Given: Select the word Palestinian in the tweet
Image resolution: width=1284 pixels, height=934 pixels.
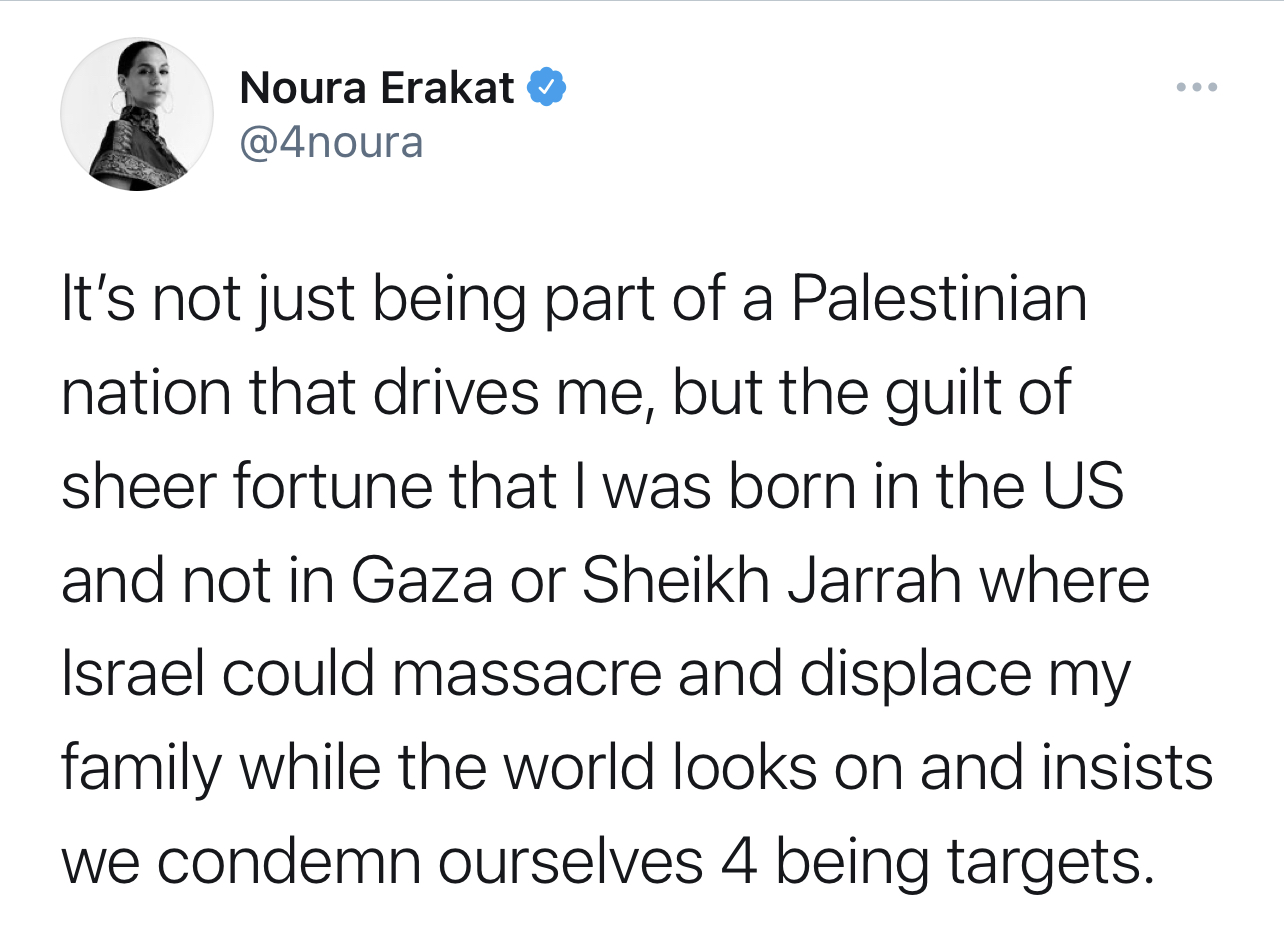Looking at the screenshot, I should [x=939, y=300].
